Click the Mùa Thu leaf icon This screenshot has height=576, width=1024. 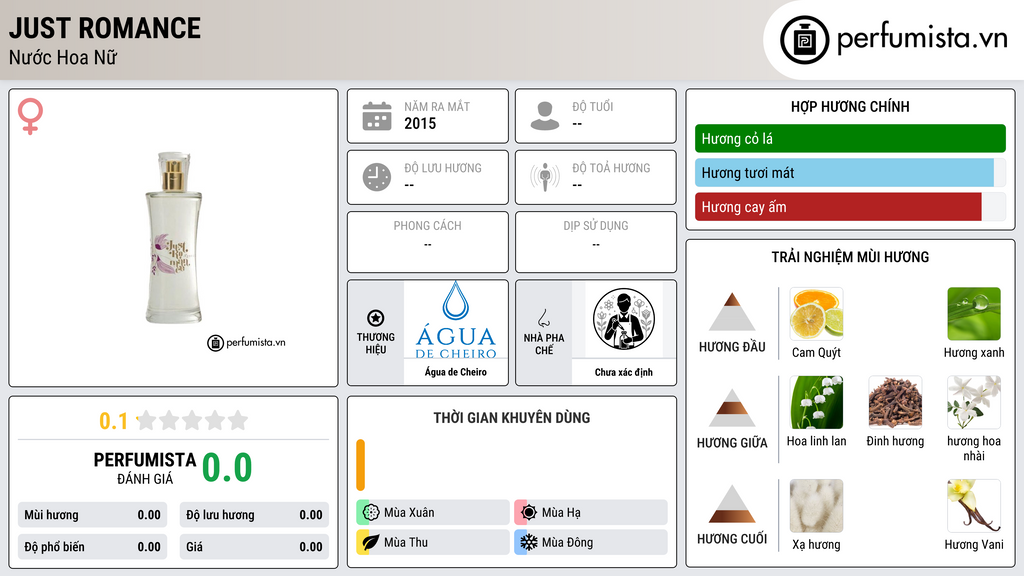click(x=370, y=542)
